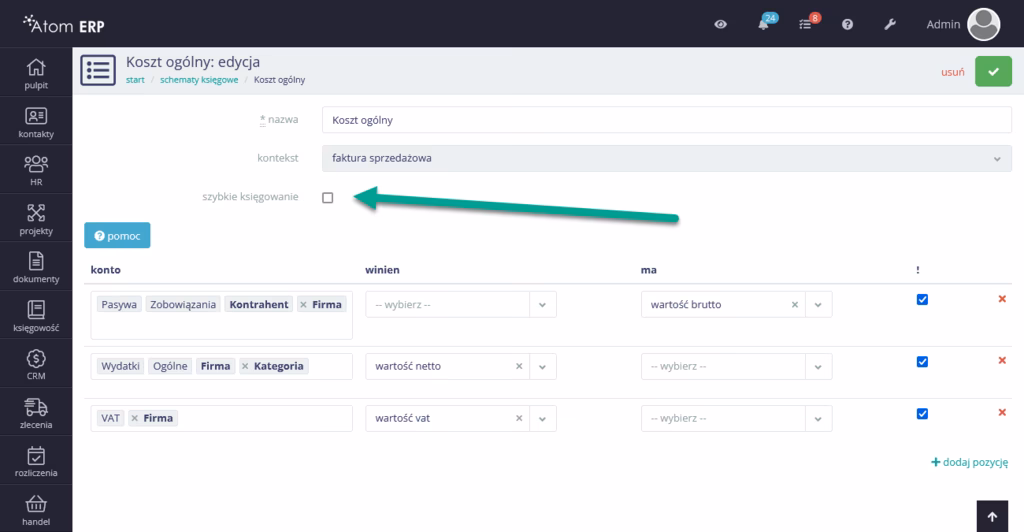This screenshot has width=1024, height=532.
Task: Open task list icon with 8 badge
Action: (806, 25)
